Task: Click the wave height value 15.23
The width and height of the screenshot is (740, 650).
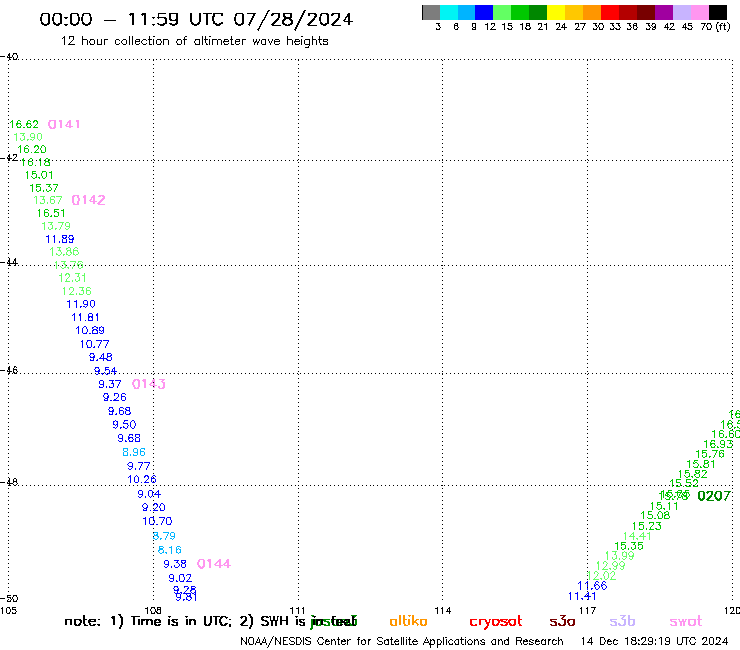Action: tap(647, 526)
